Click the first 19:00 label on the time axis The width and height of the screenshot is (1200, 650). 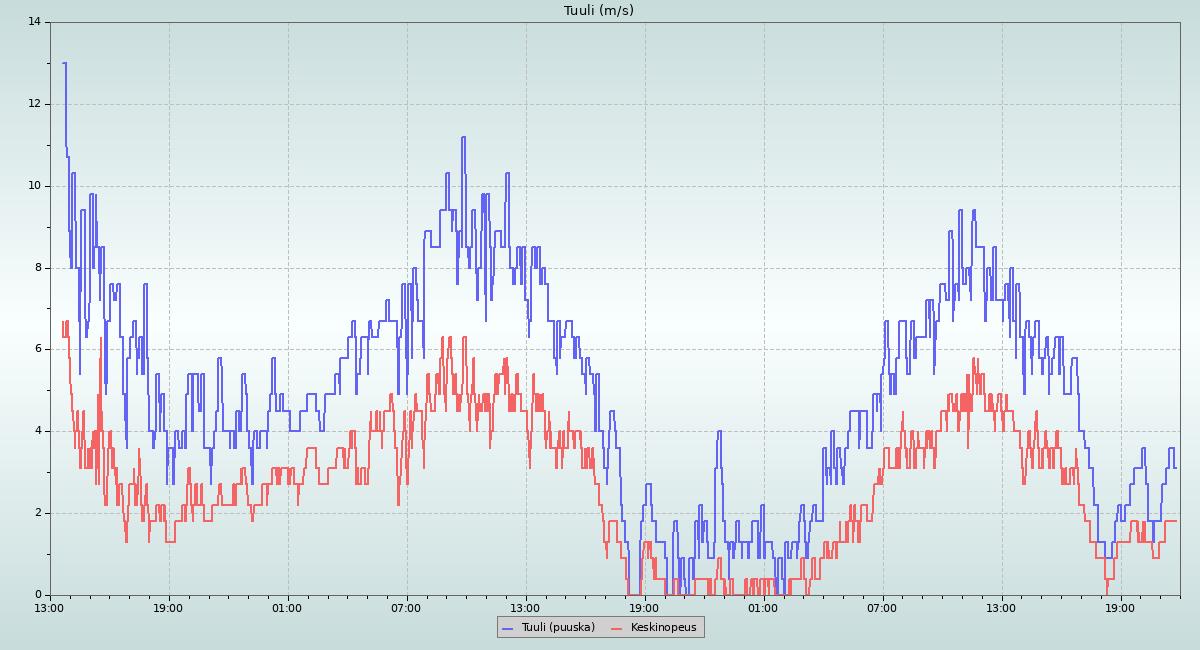(x=169, y=607)
